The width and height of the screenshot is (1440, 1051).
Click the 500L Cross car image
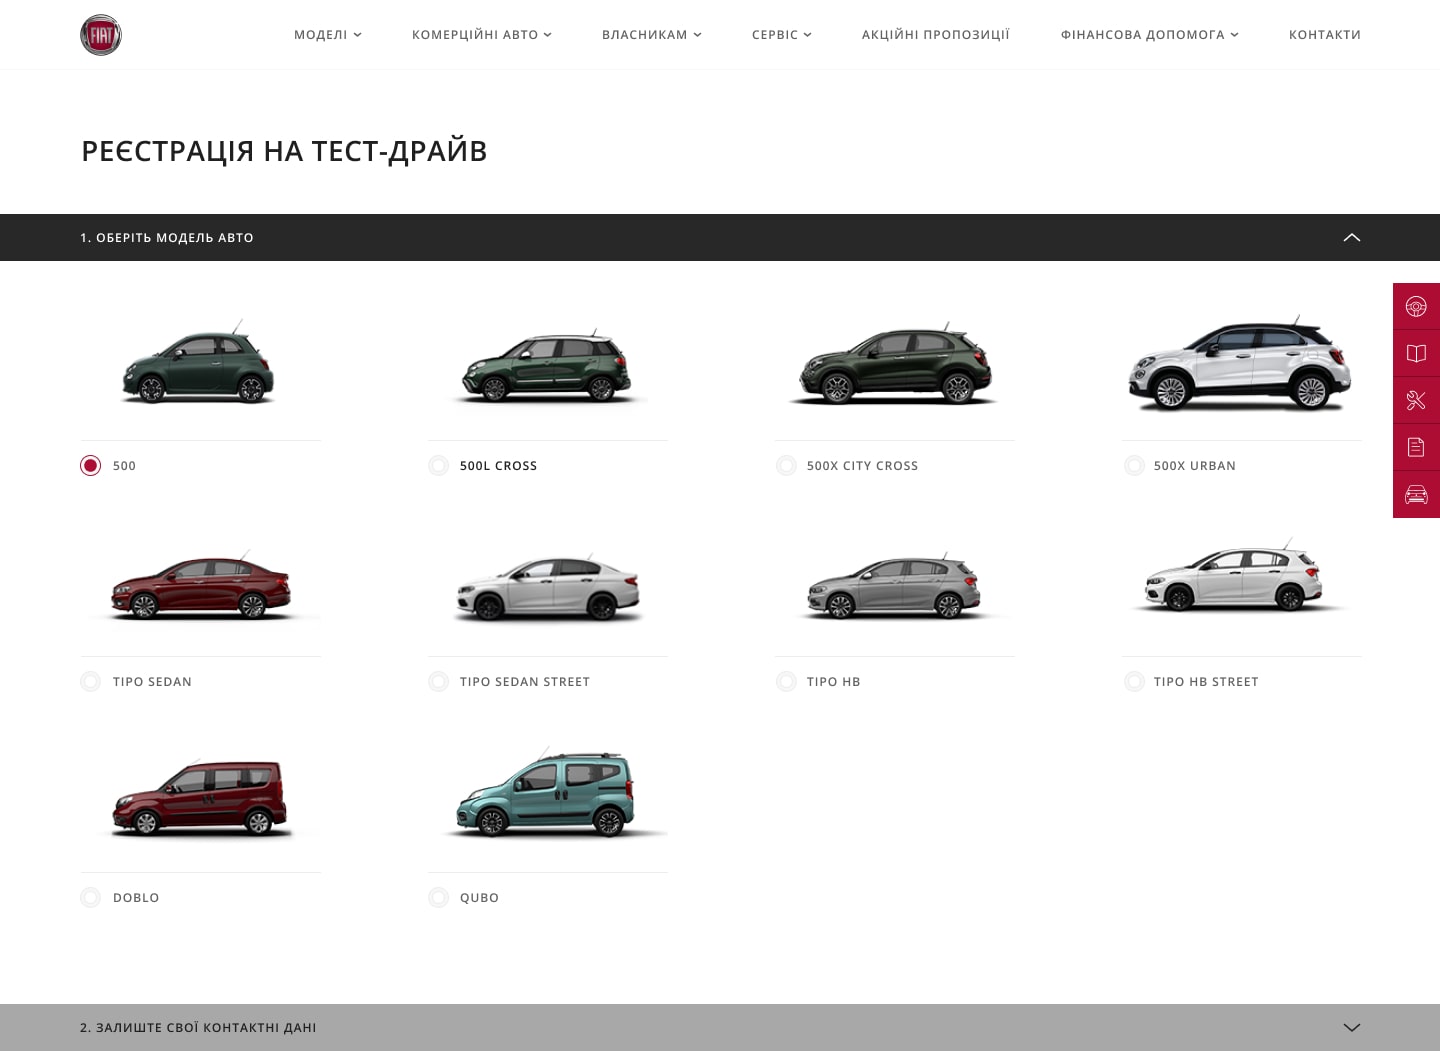point(547,366)
